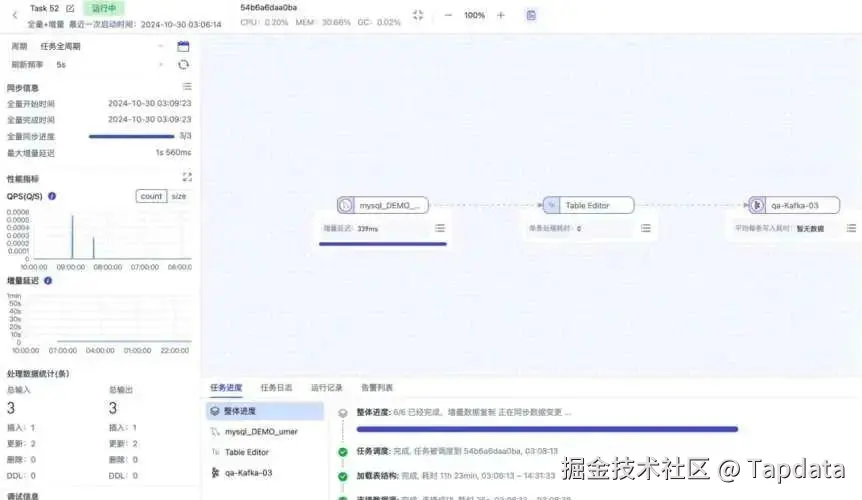The width and height of the screenshot is (862, 500).
Task: Select qa-Kafka-03 in the progress list
Action: click(265, 473)
